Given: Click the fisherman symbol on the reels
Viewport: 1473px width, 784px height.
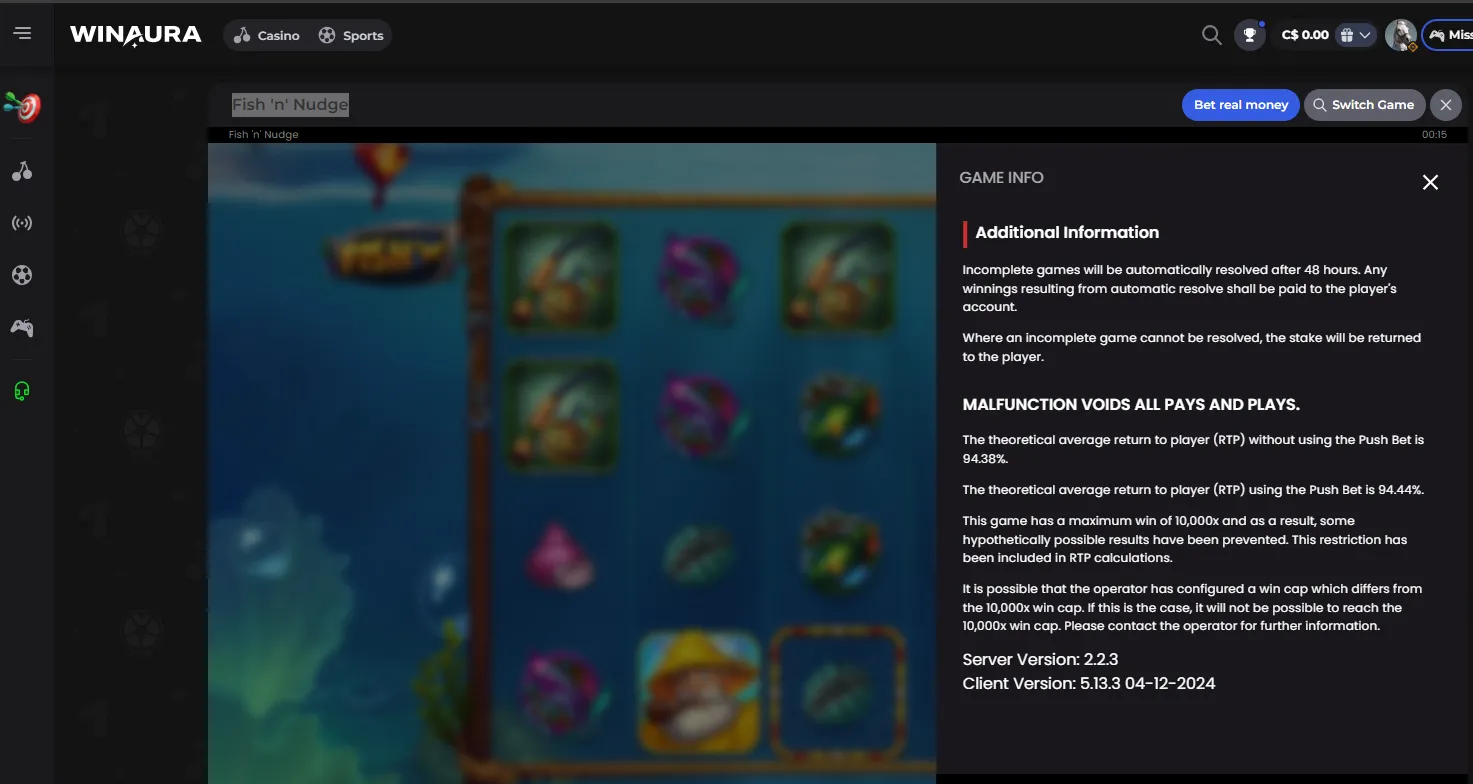Looking at the screenshot, I should pyautogui.click(x=698, y=692).
